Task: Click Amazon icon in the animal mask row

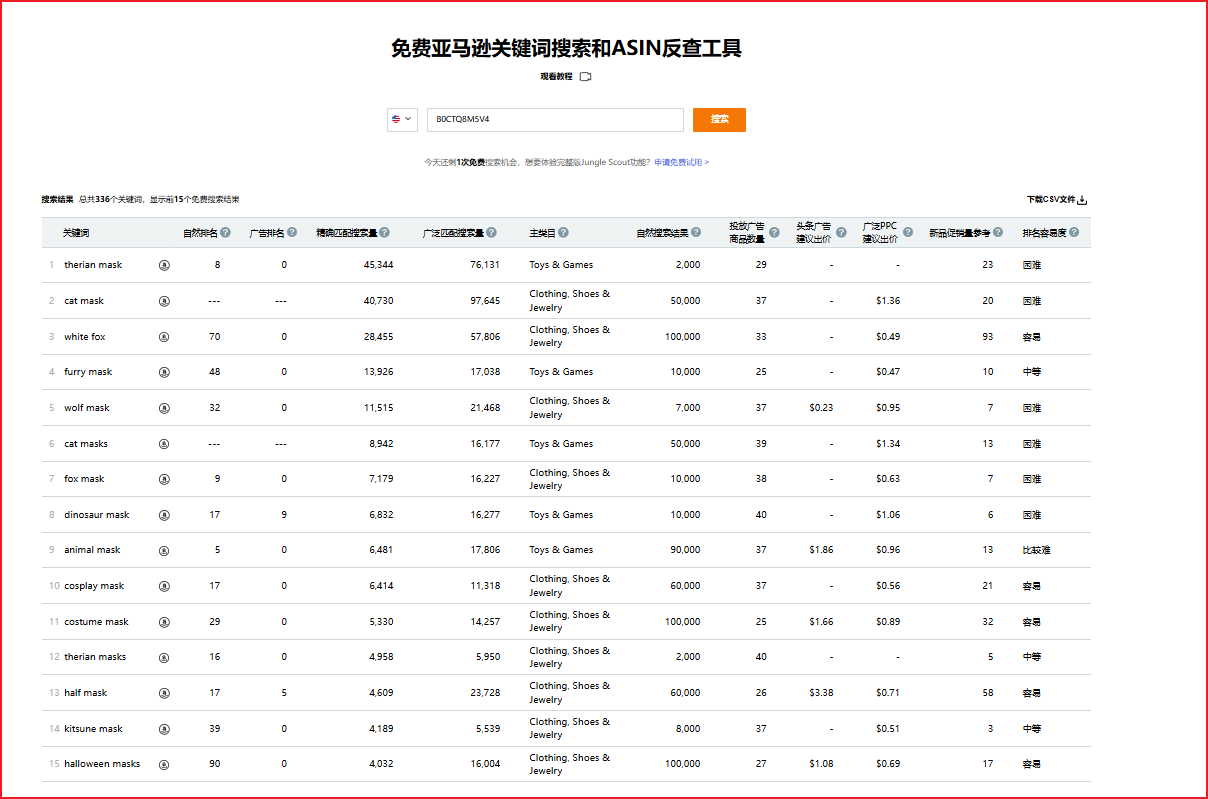Action: [164, 550]
